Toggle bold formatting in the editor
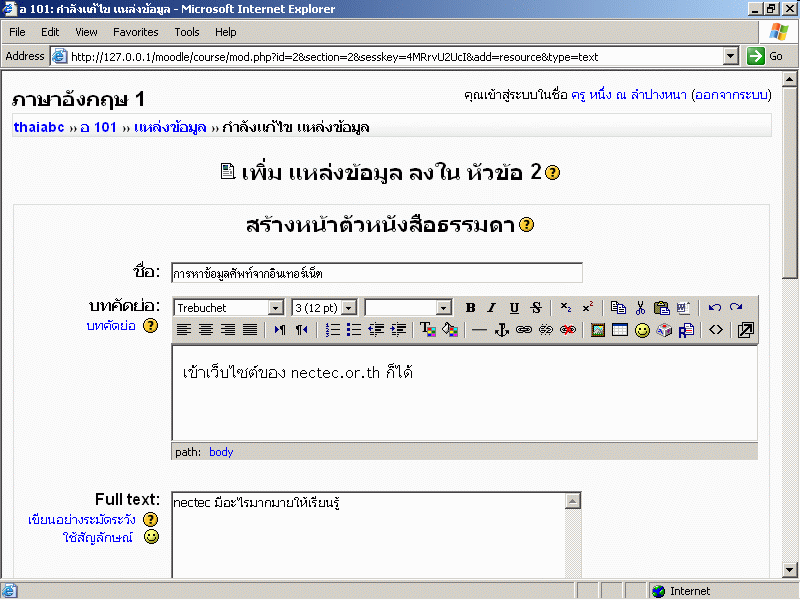Screen dimensions: 800x600 (x=470, y=308)
